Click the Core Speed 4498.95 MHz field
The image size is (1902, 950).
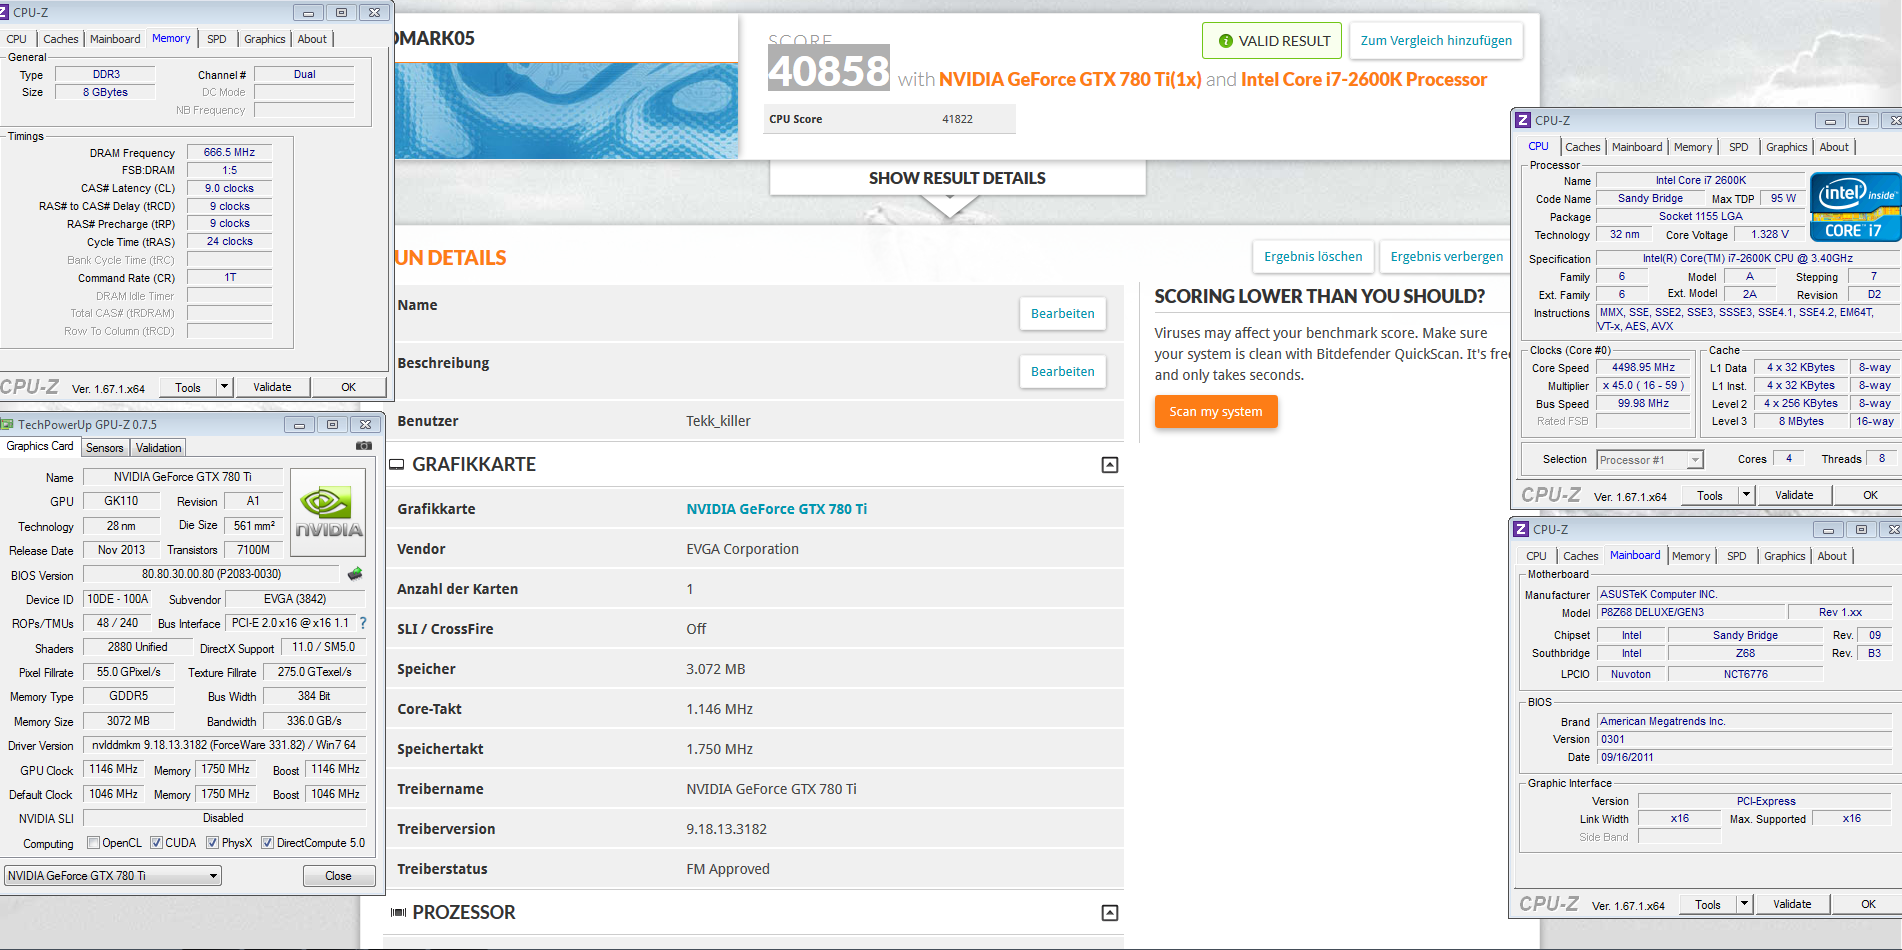tap(1643, 368)
